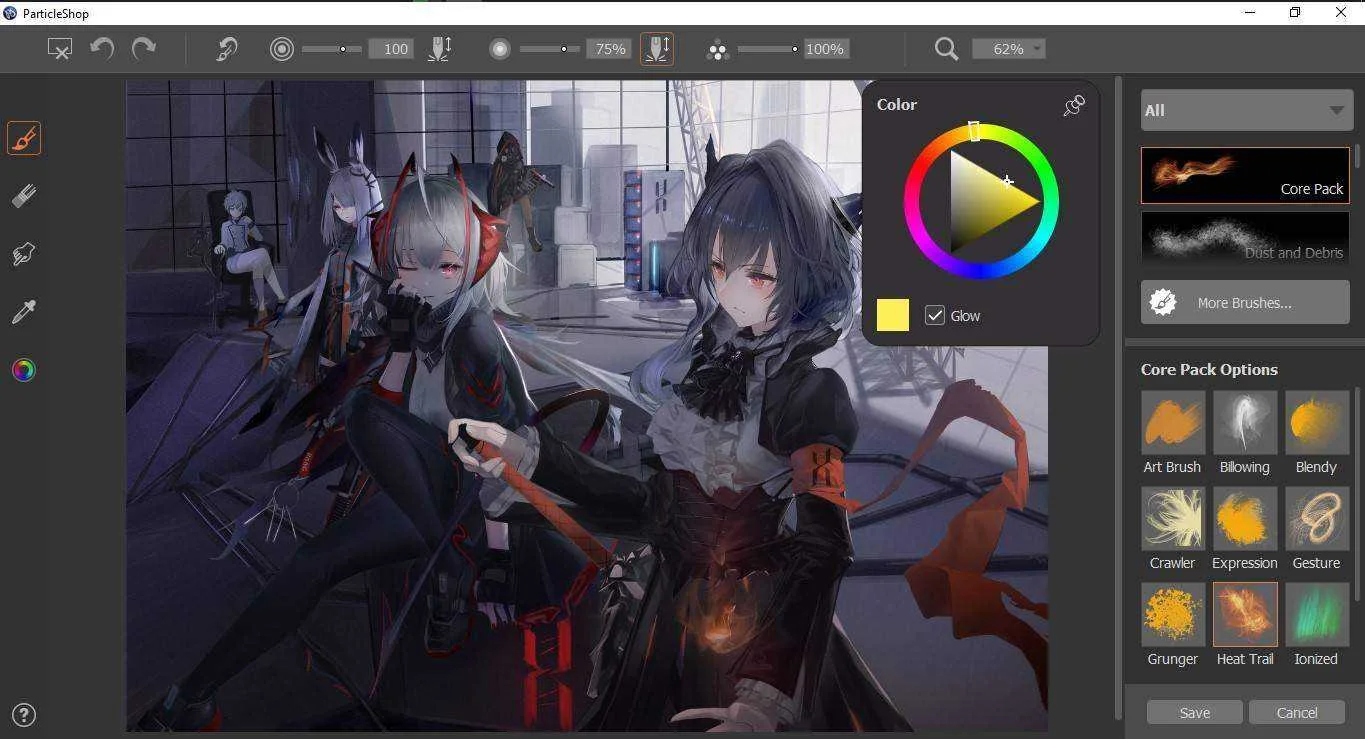Viewport: 1365px width, 739px height.
Task: Select the Dust and Debris brush pack
Action: pos(1245,238)
